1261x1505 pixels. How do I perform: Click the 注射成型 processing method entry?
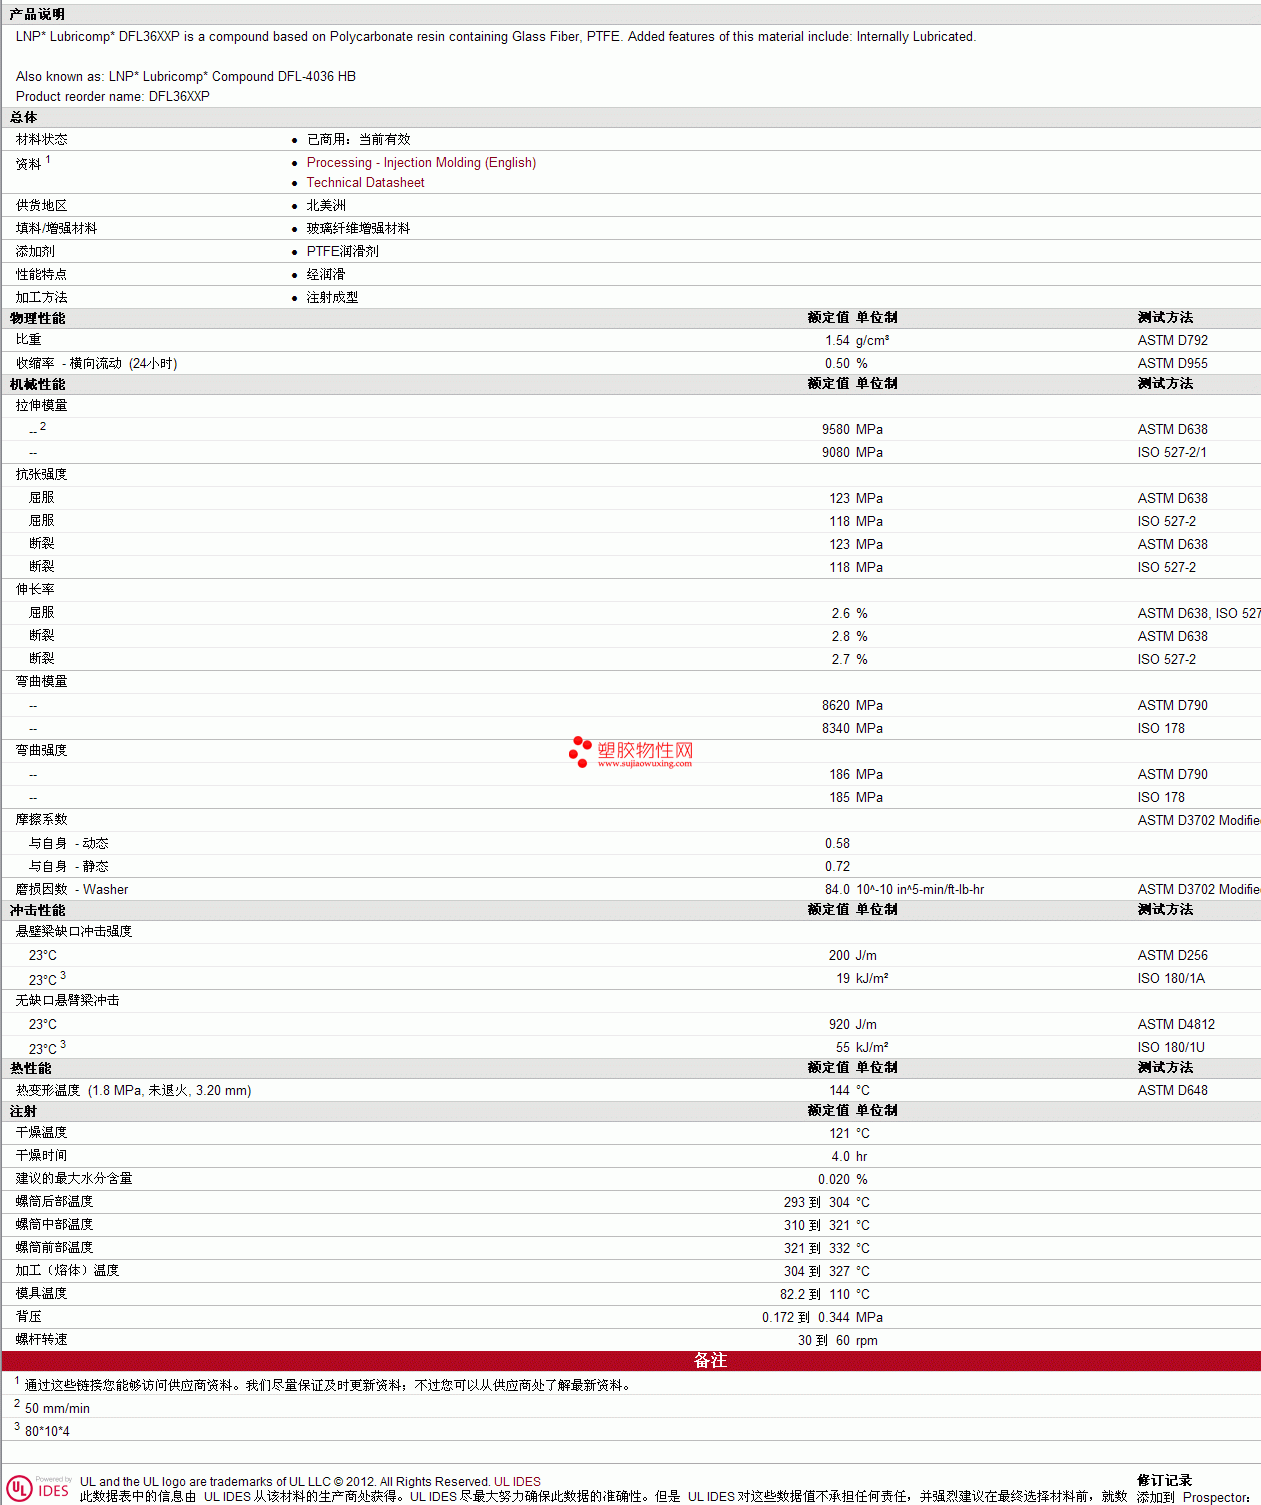(x=332, y=297)
